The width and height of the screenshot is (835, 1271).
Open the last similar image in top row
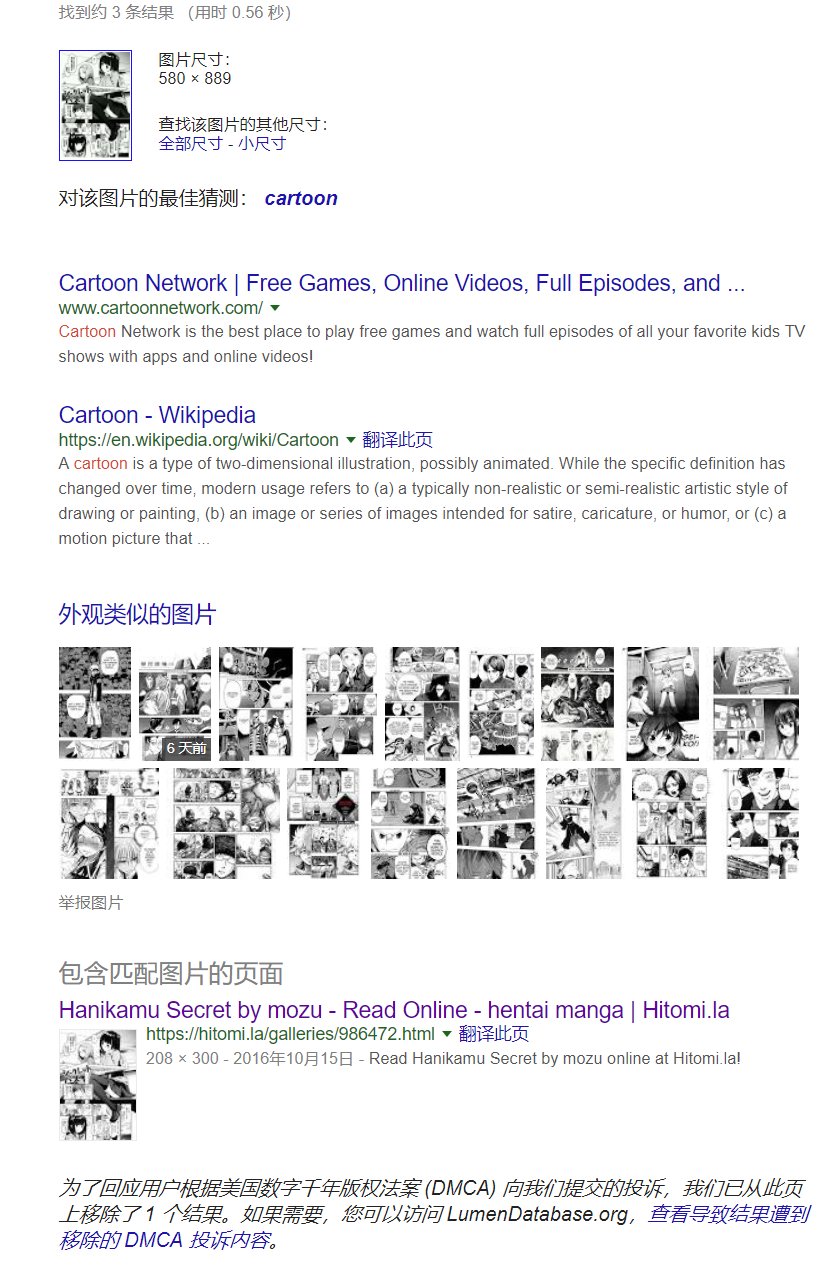tap(756, 703)
